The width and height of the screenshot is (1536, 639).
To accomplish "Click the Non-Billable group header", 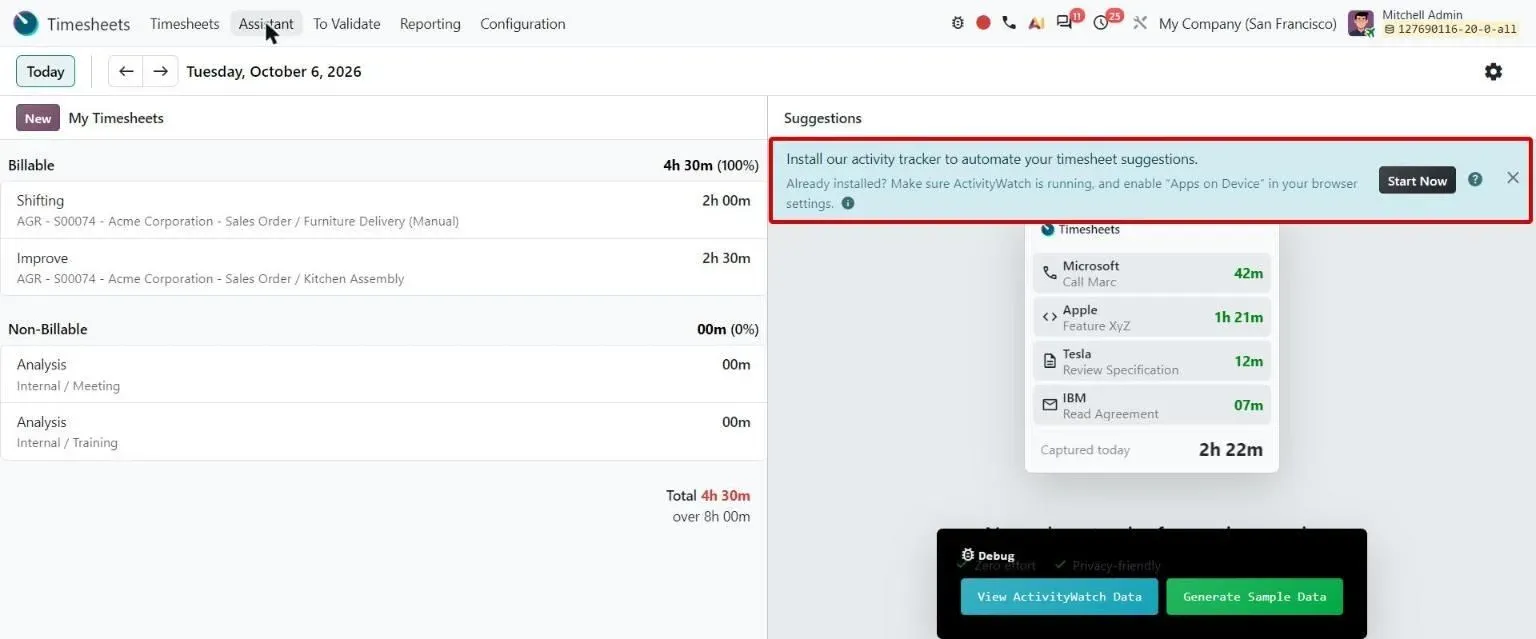I will (383, 329).
